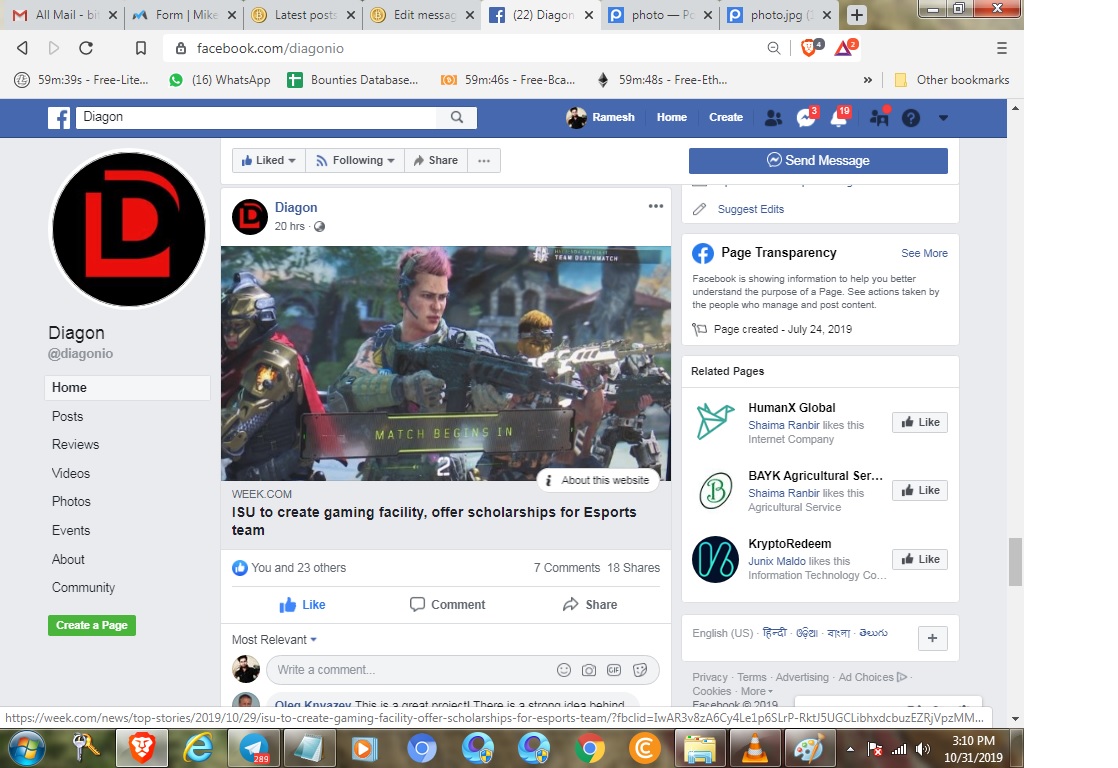Open About this website info
1118x768 pixels.
click(598, 480)
